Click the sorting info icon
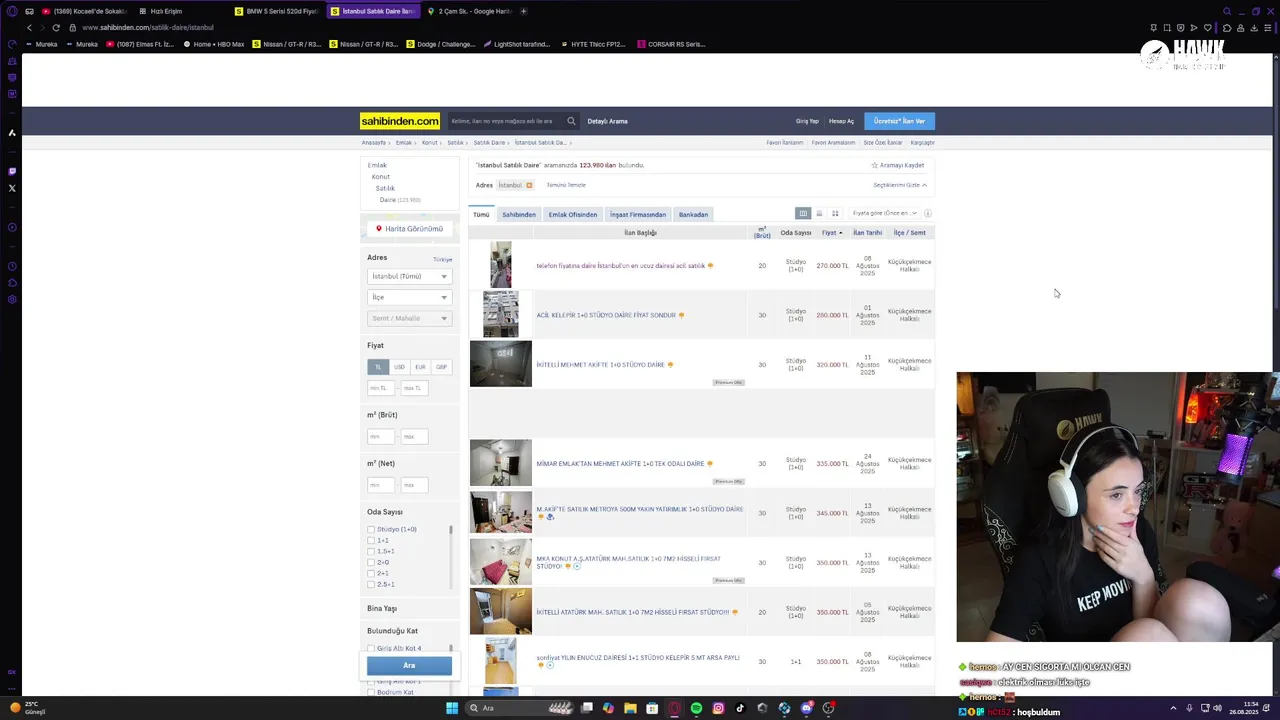The height and width of the screenshot is (720, 1280). 928,213
